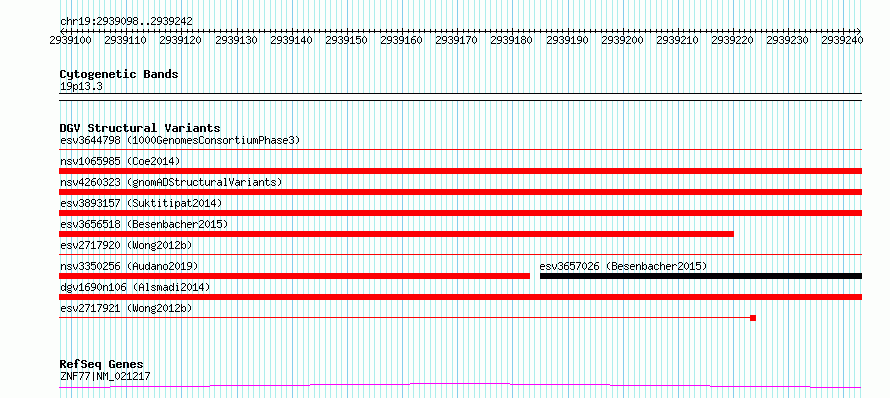Open the nsv4260323 gnomADStructuralVariants label
890x398 pixels.
pyautogui.click(x=171, y=182)
